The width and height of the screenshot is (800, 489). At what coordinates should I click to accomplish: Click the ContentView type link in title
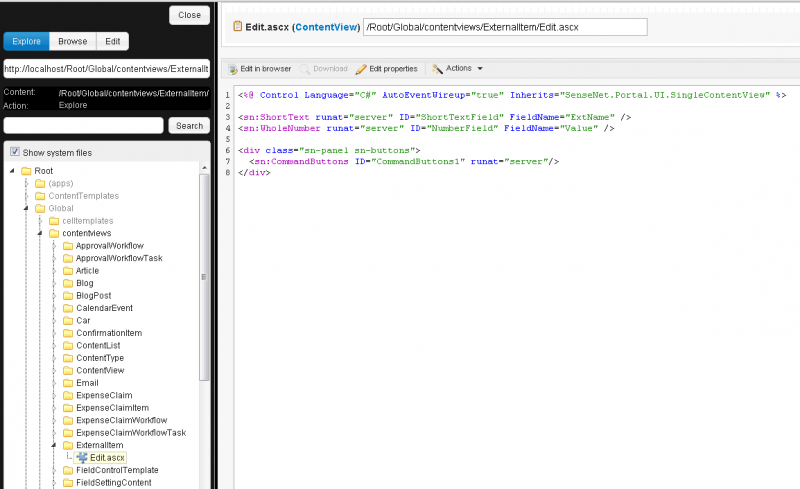pyautogui.click(x=326, y=27)
